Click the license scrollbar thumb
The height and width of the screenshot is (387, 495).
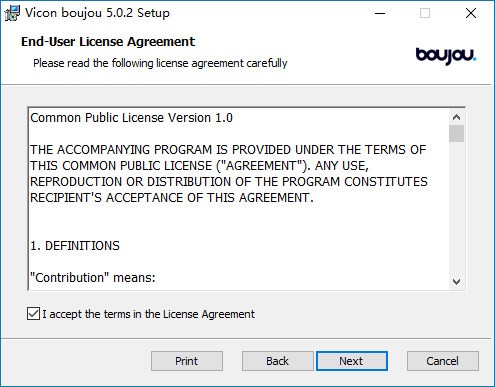tap(456, 133)
